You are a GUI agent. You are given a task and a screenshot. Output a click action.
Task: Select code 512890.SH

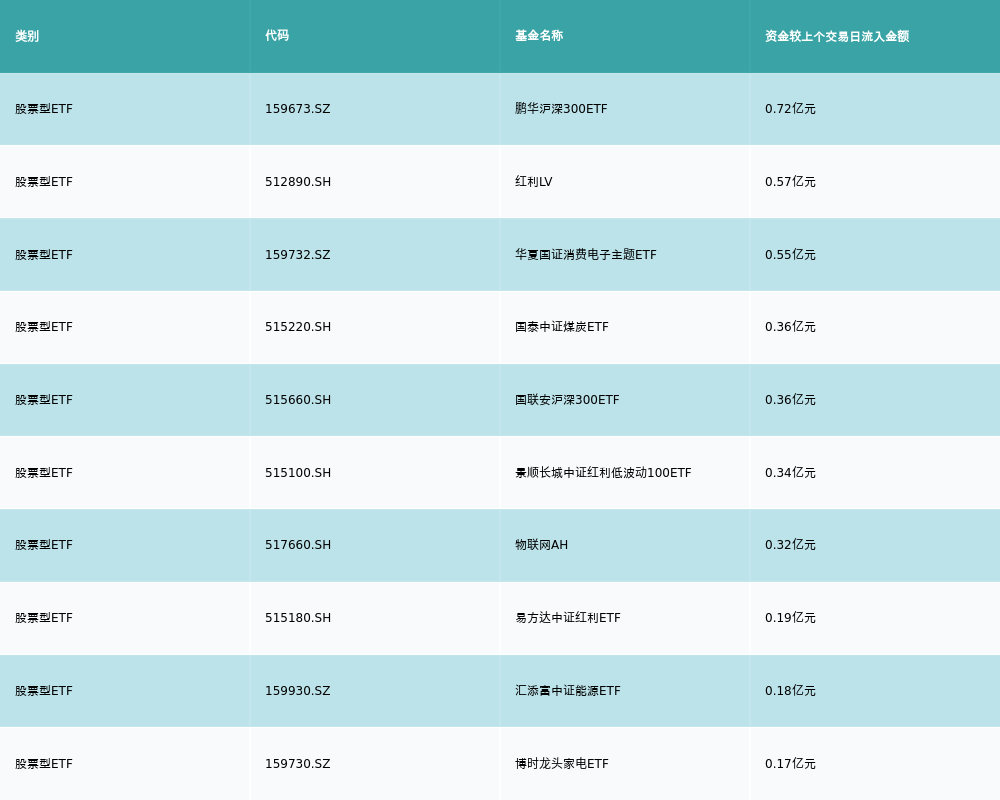pos(298,182)
